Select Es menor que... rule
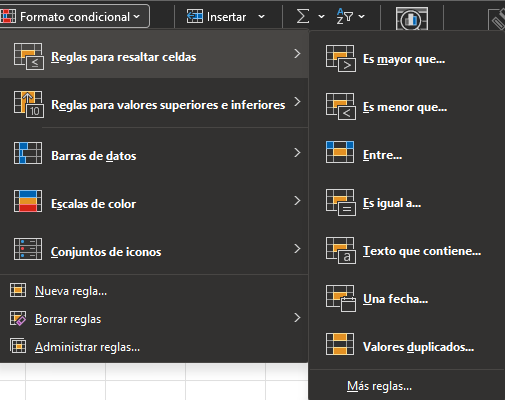The width and height of the screenshot is (505, 400). click(407, 107)
